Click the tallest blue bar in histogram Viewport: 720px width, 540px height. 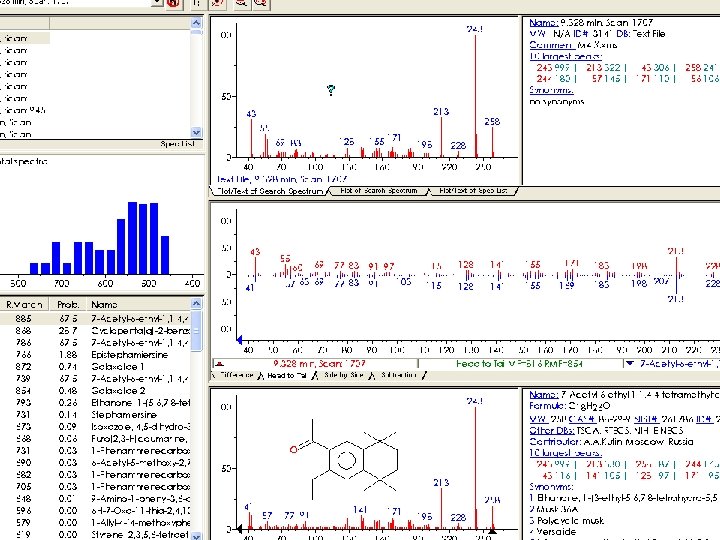(132, 238)
